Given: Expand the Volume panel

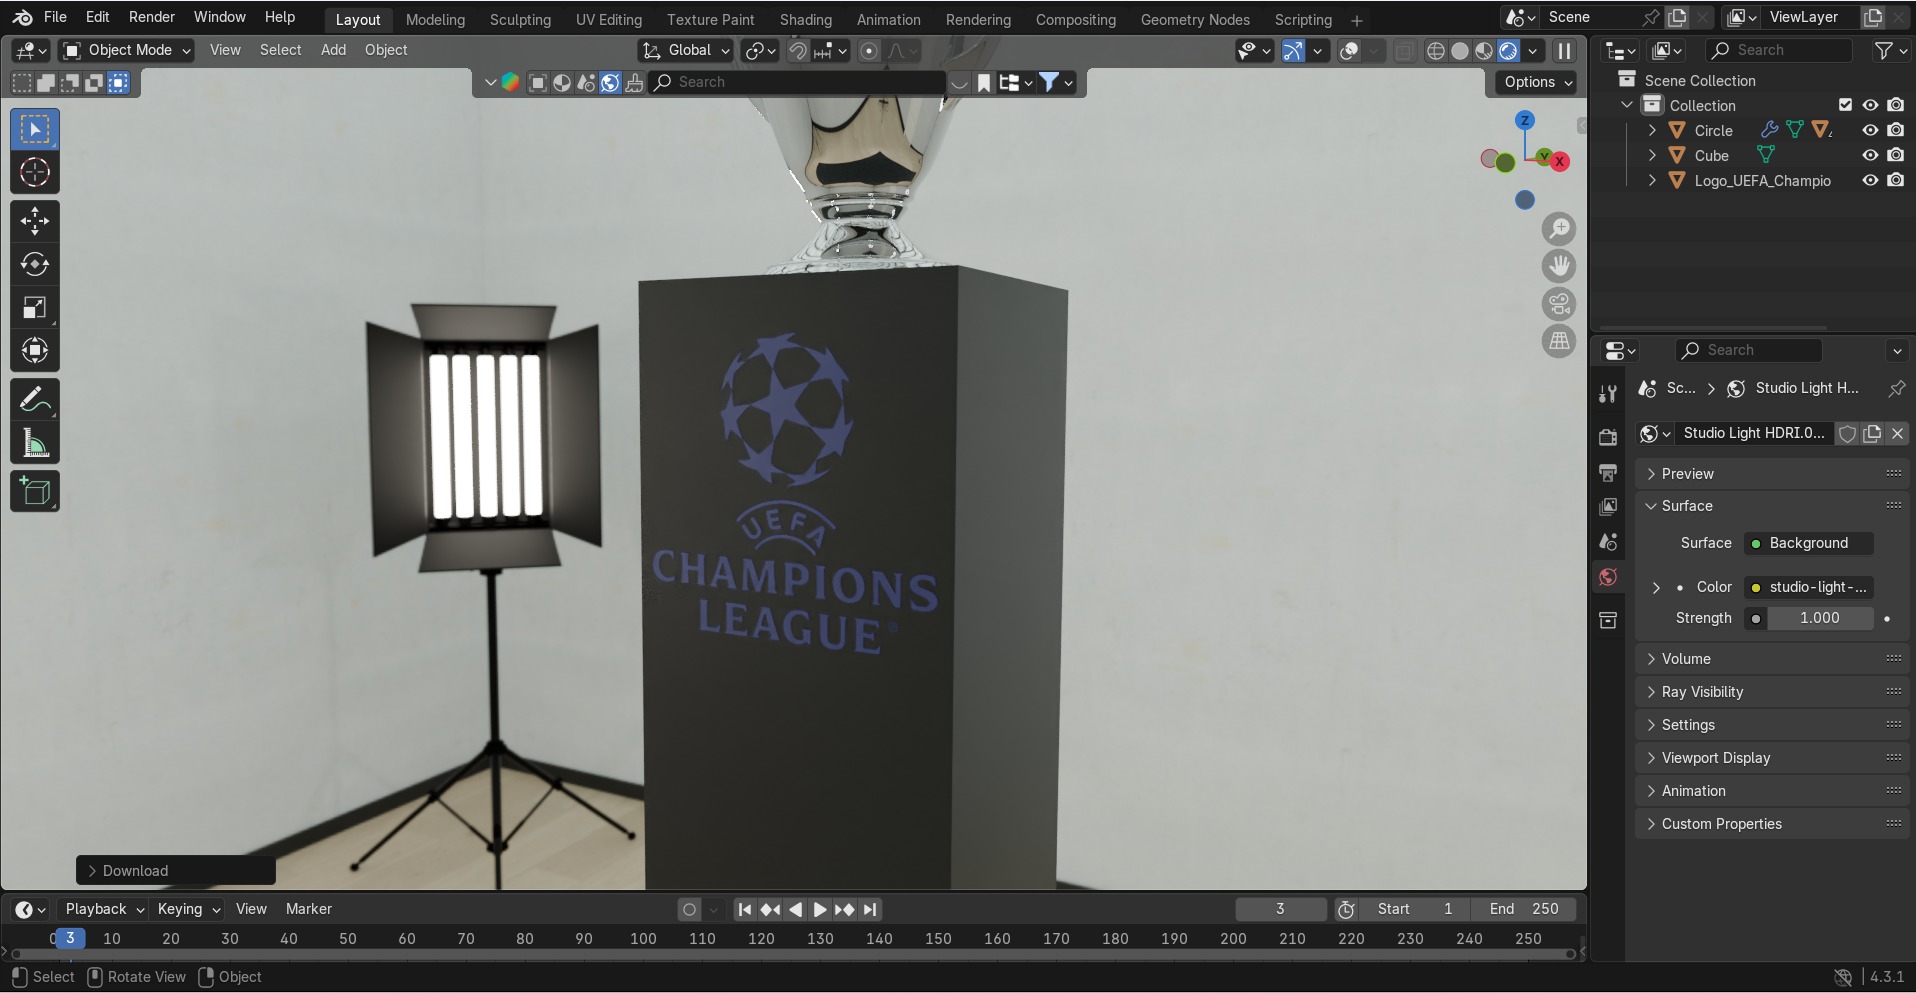Looking at the screenshot, I should 1771,659.
